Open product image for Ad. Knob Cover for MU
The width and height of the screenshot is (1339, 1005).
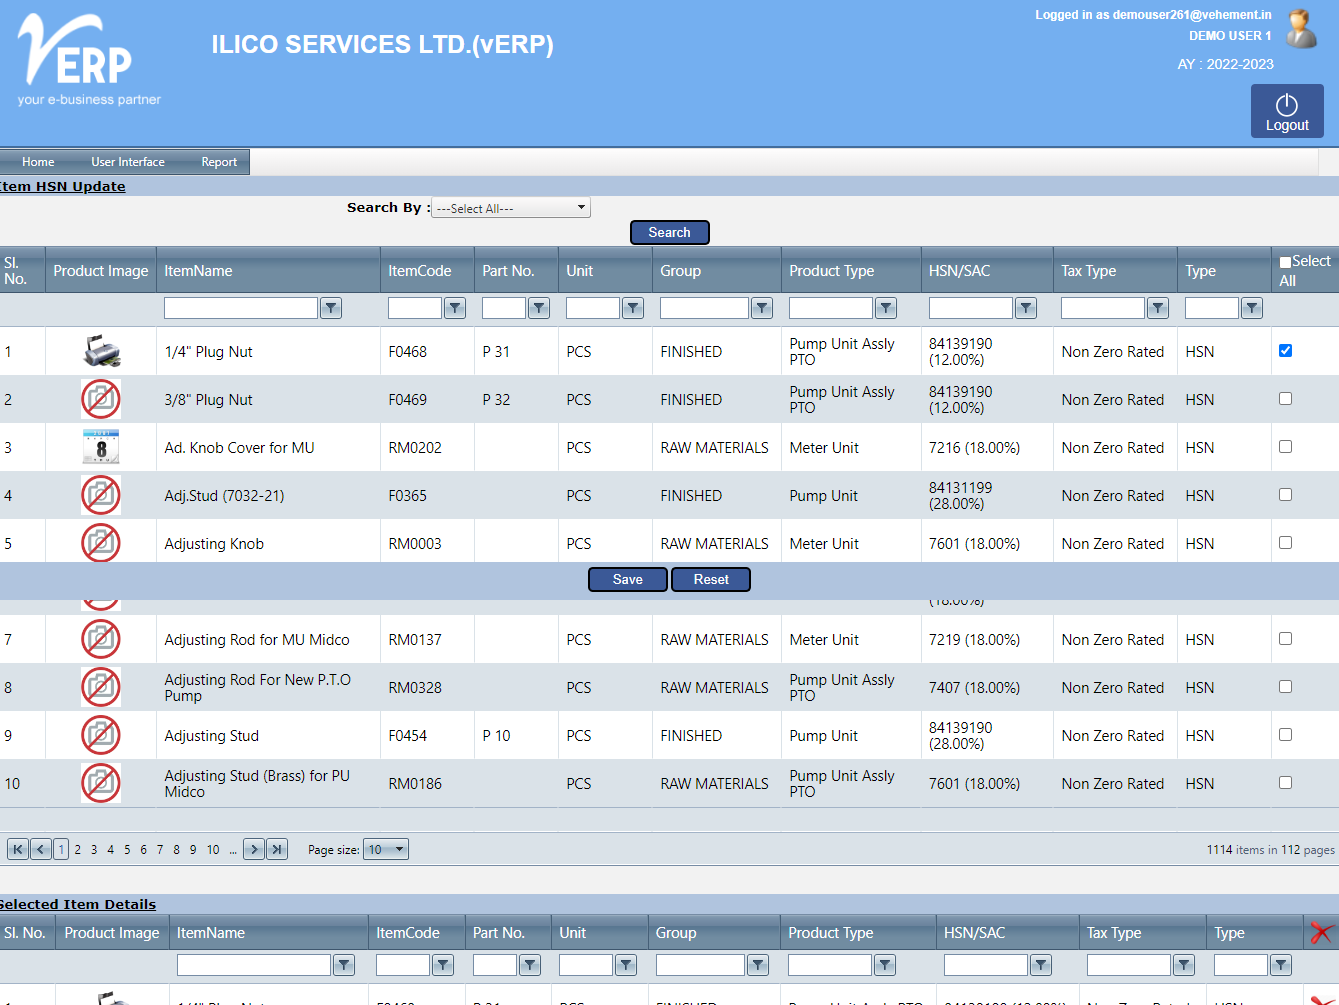[101, 447]
